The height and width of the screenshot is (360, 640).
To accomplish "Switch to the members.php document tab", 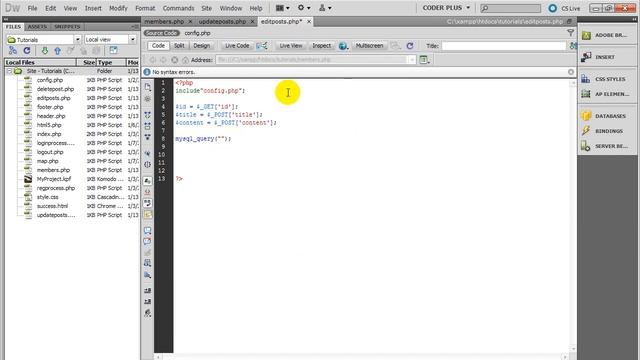I will [x=164, y=22].
